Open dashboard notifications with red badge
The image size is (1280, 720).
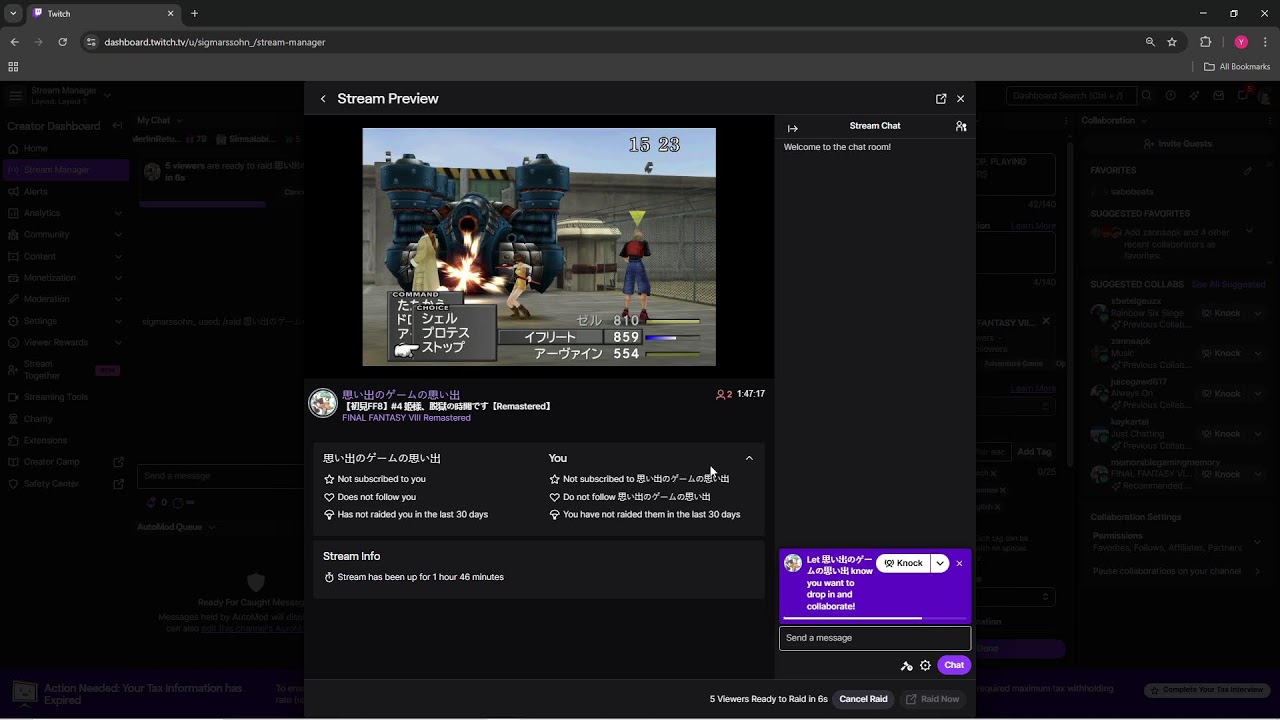point(1243,96)
